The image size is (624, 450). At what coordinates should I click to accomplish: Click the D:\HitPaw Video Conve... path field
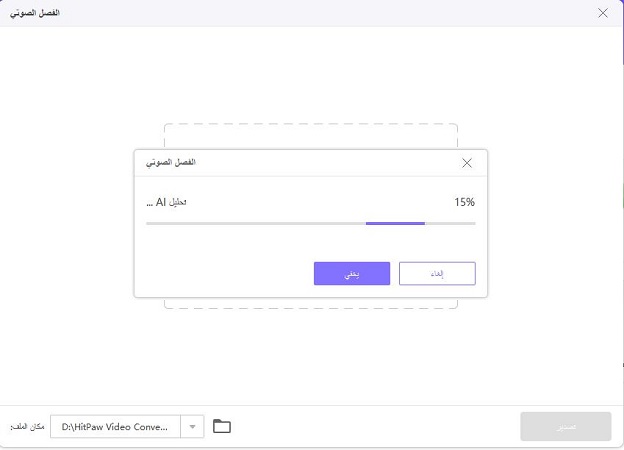coord(115,427)
